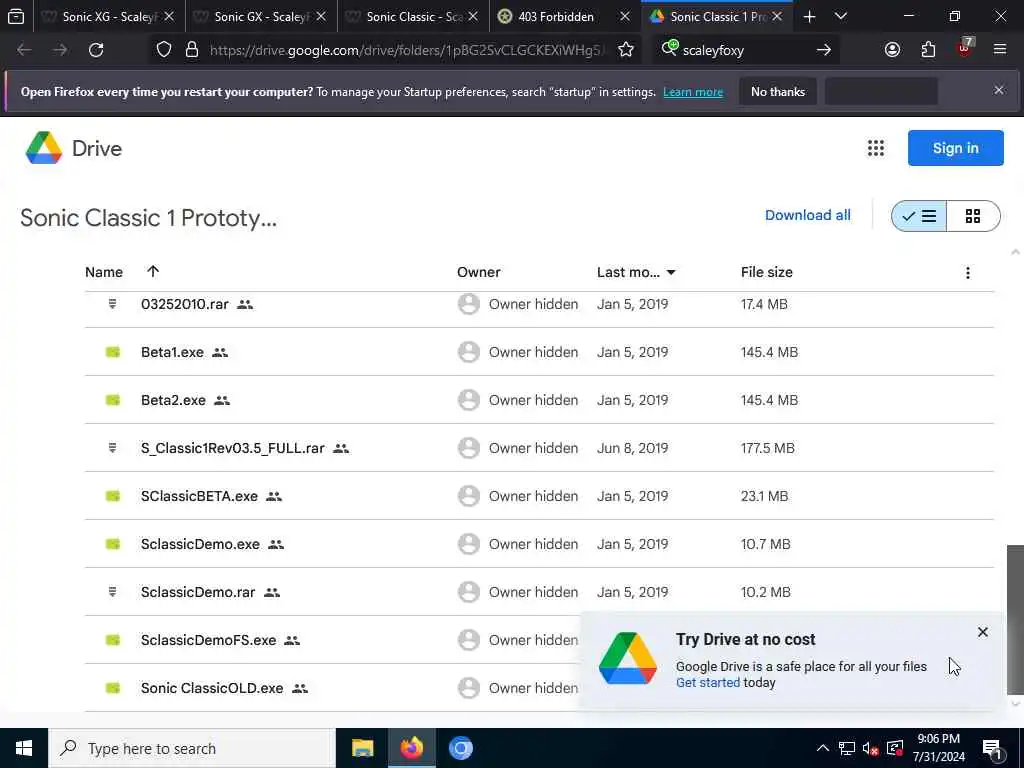
Task: Click the Sonic ClassicOLD.exe file icon
Action: click(113, 688)
